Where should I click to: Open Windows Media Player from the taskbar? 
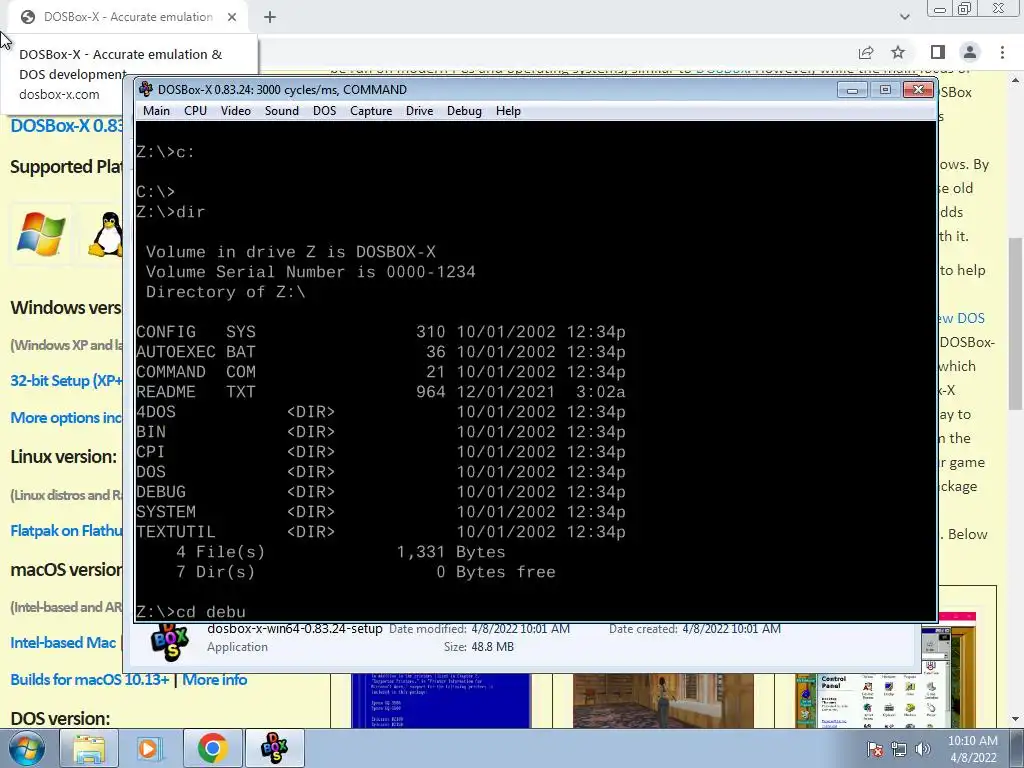coord(150,748)
